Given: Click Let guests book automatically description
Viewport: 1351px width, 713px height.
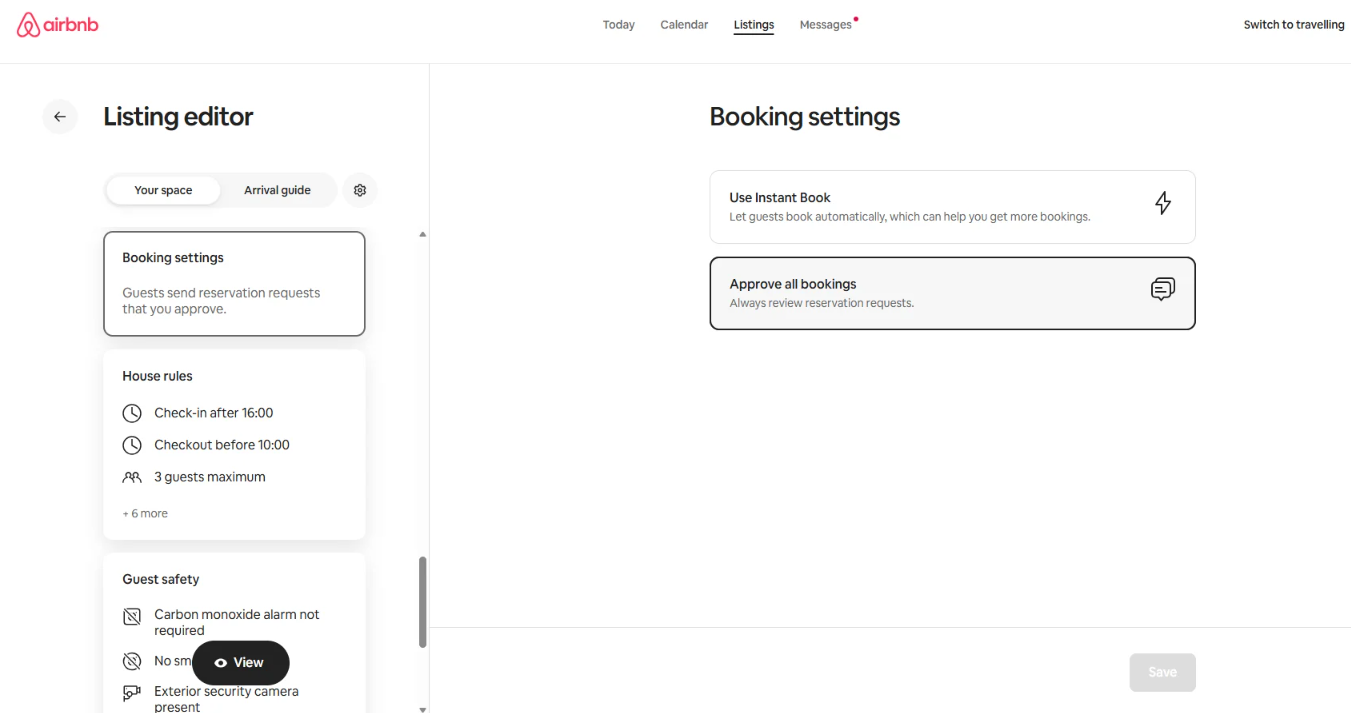Looking at the screenshot, I should point(910,216).
